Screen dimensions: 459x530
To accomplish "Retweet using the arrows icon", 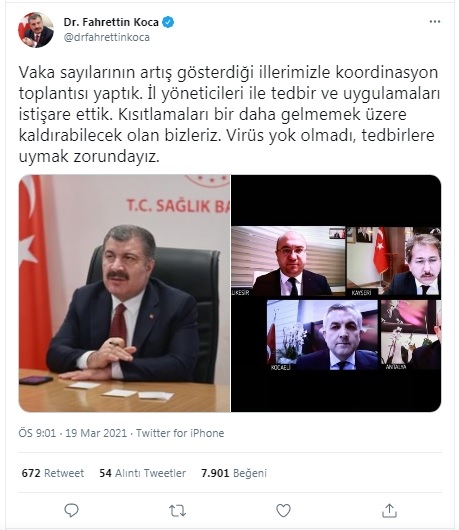I will click(x=177, y=510).
